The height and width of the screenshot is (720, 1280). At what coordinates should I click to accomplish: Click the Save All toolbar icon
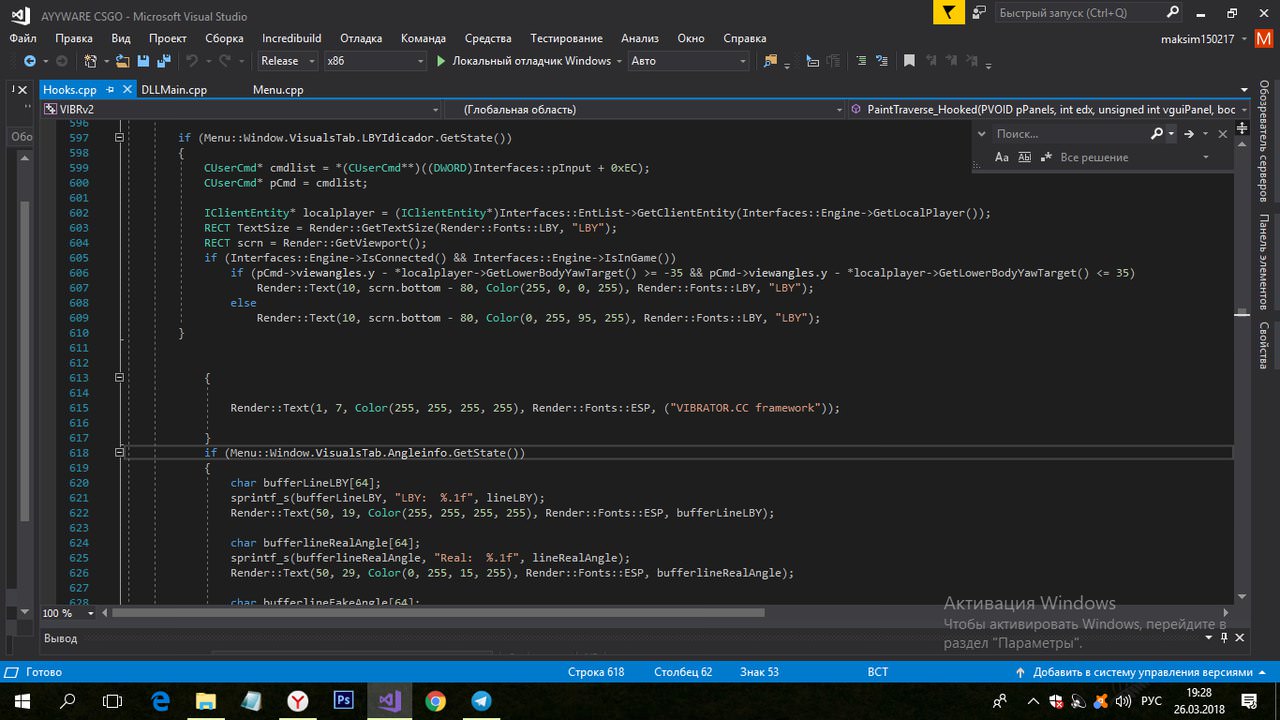pos(162,61)
